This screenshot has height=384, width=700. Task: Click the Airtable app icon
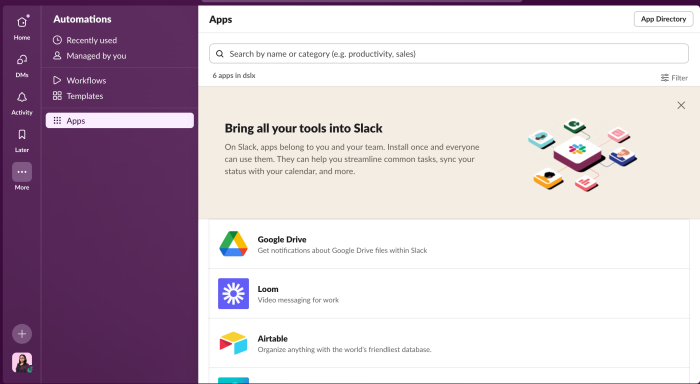[x=233, y=343]
